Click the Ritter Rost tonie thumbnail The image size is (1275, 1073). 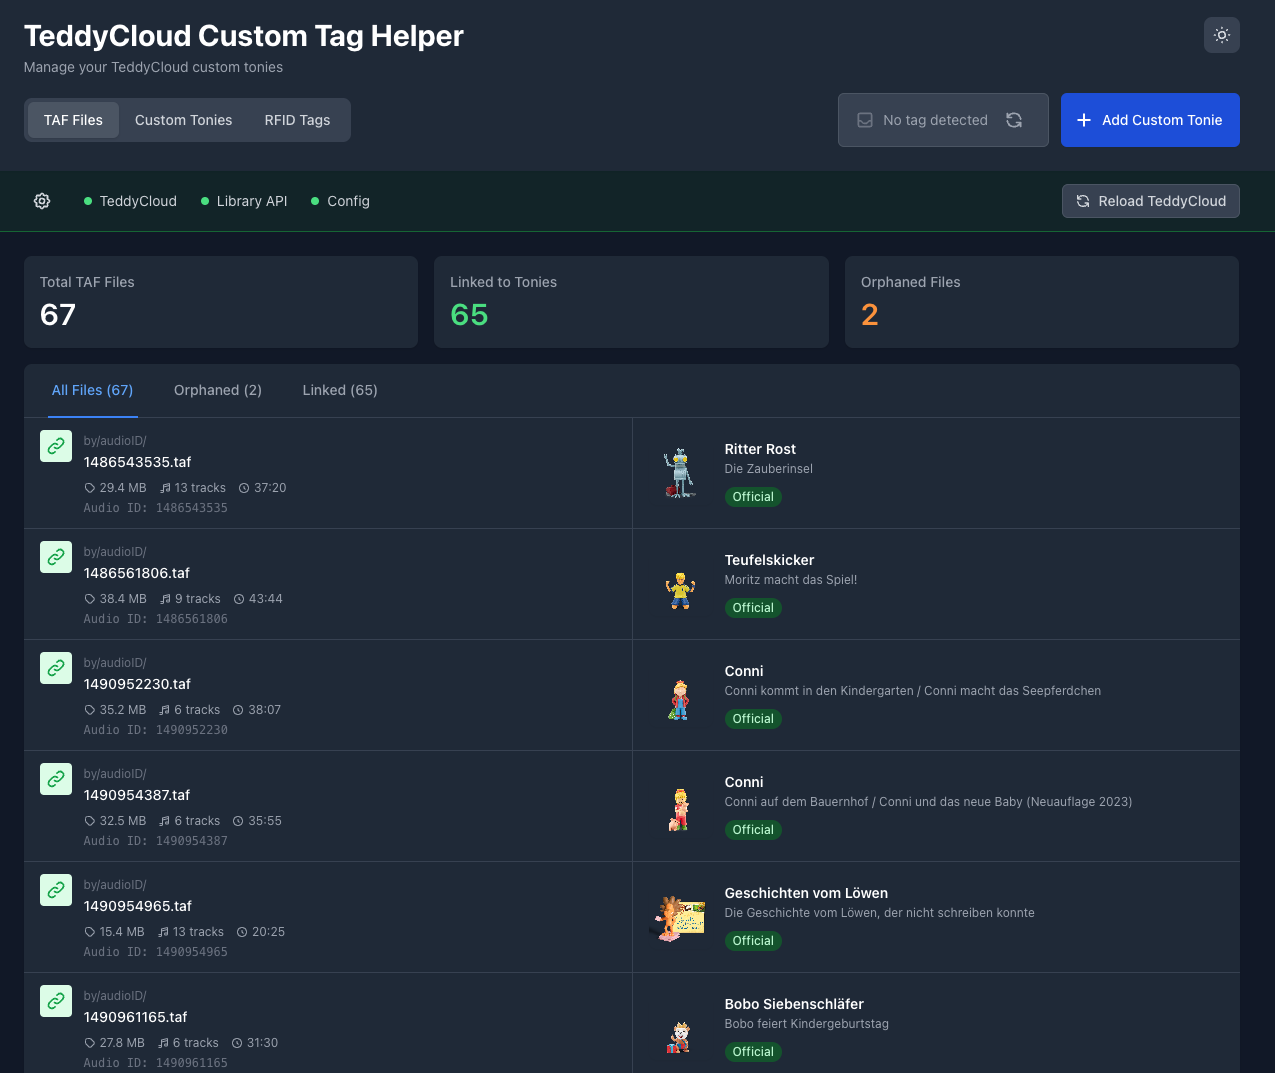point(680,473)
